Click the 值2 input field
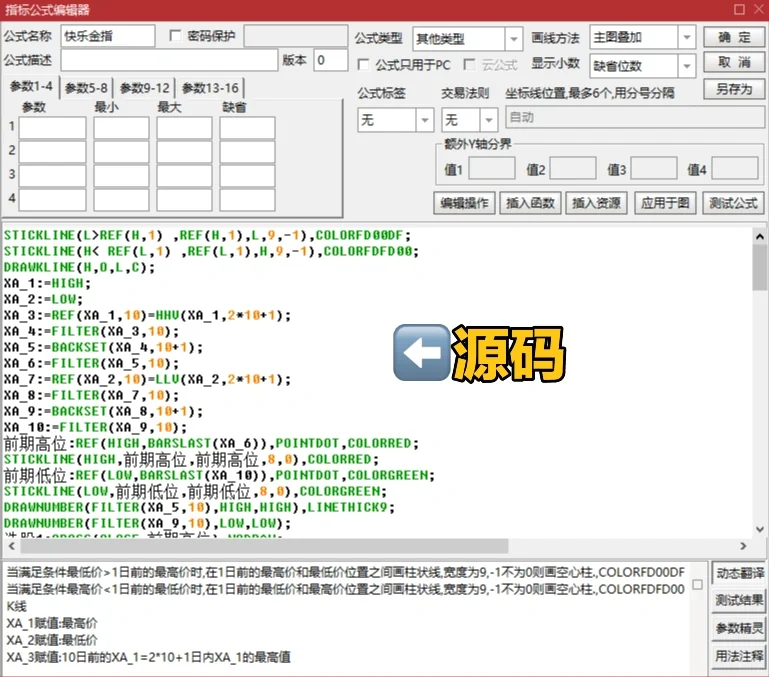Image resolution: width=769 pixels, height=677 pixels. coord(573,169)
